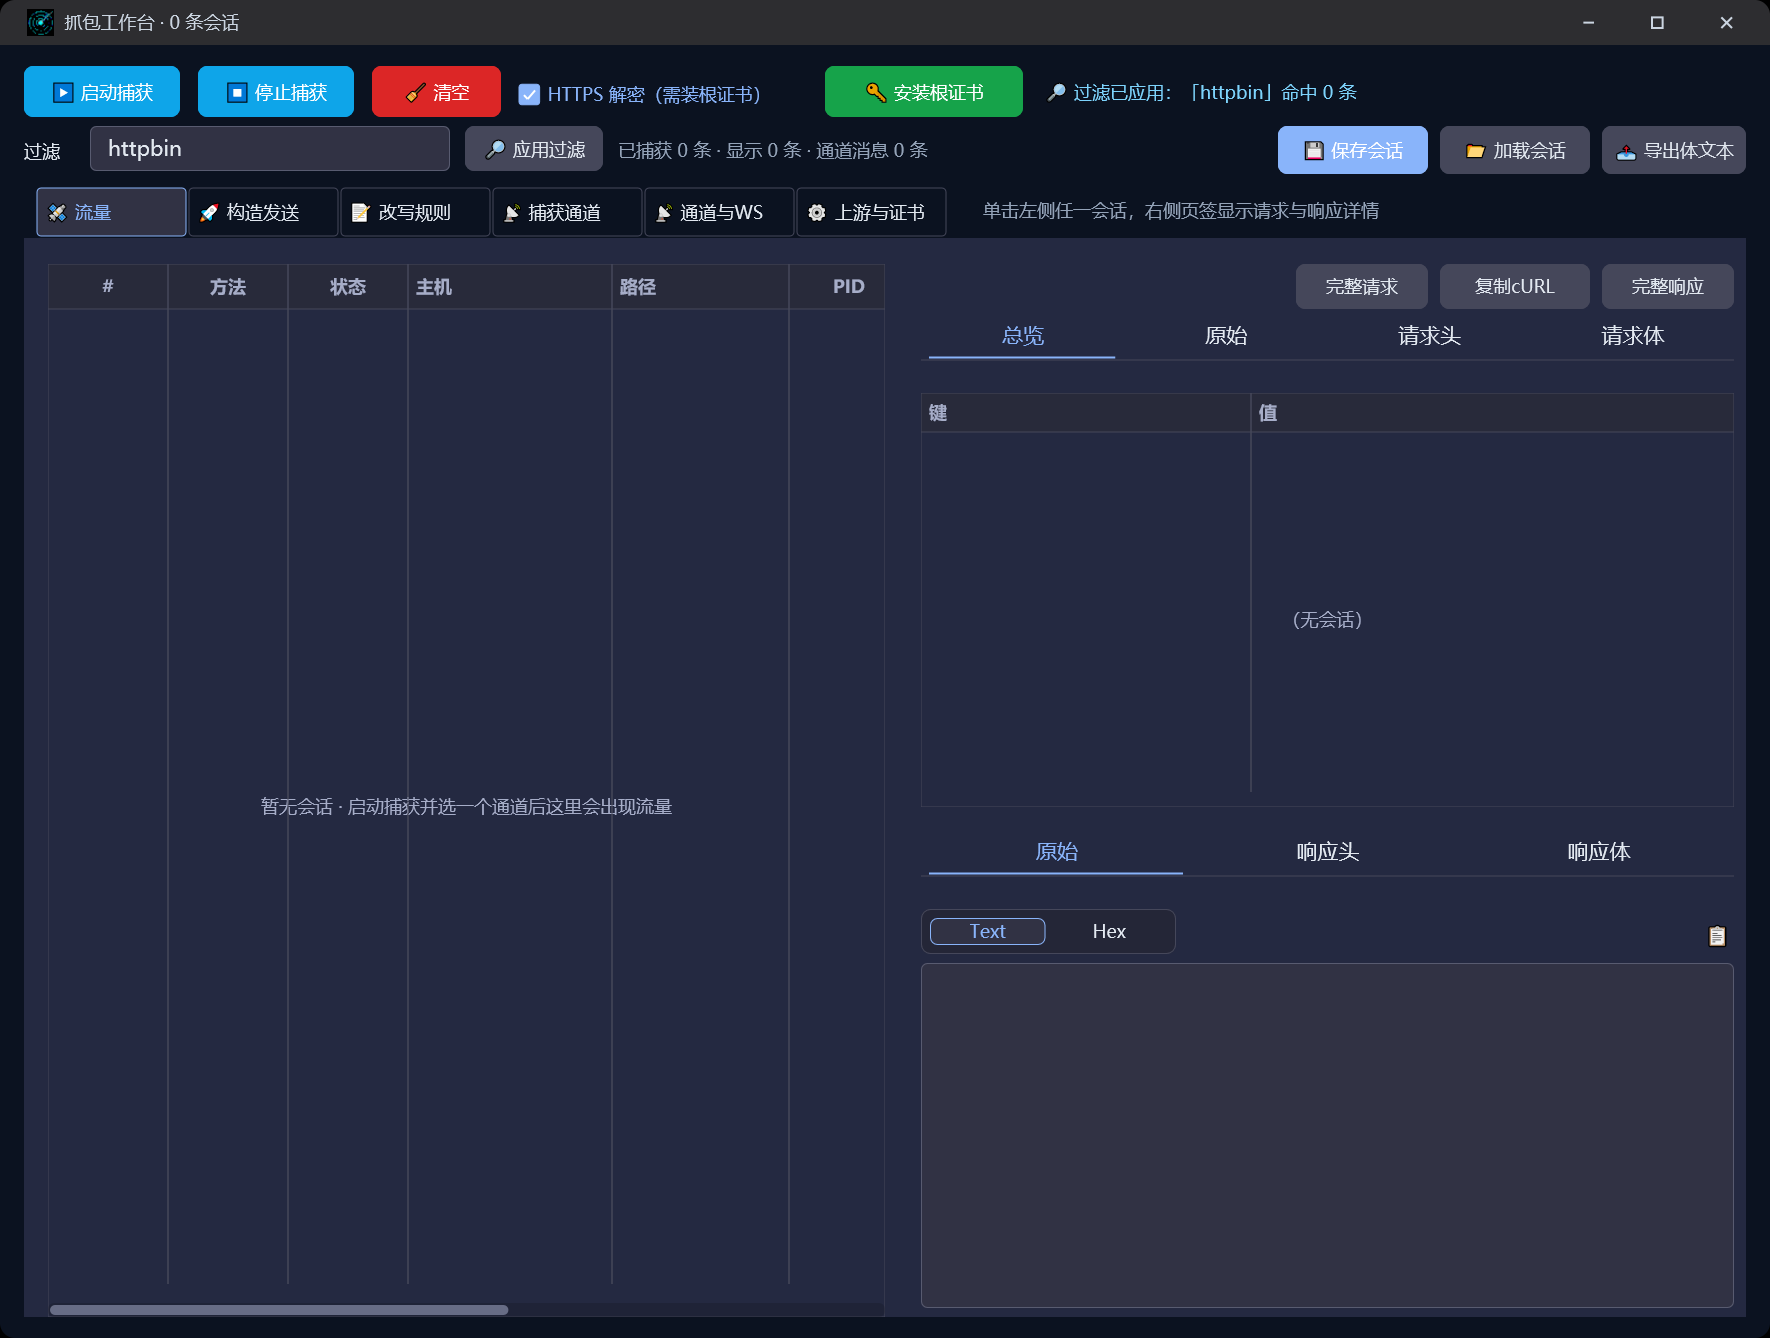Load a session via 加载会话
This screenshot has height=1338, width=1770.
click(1515, 150)
